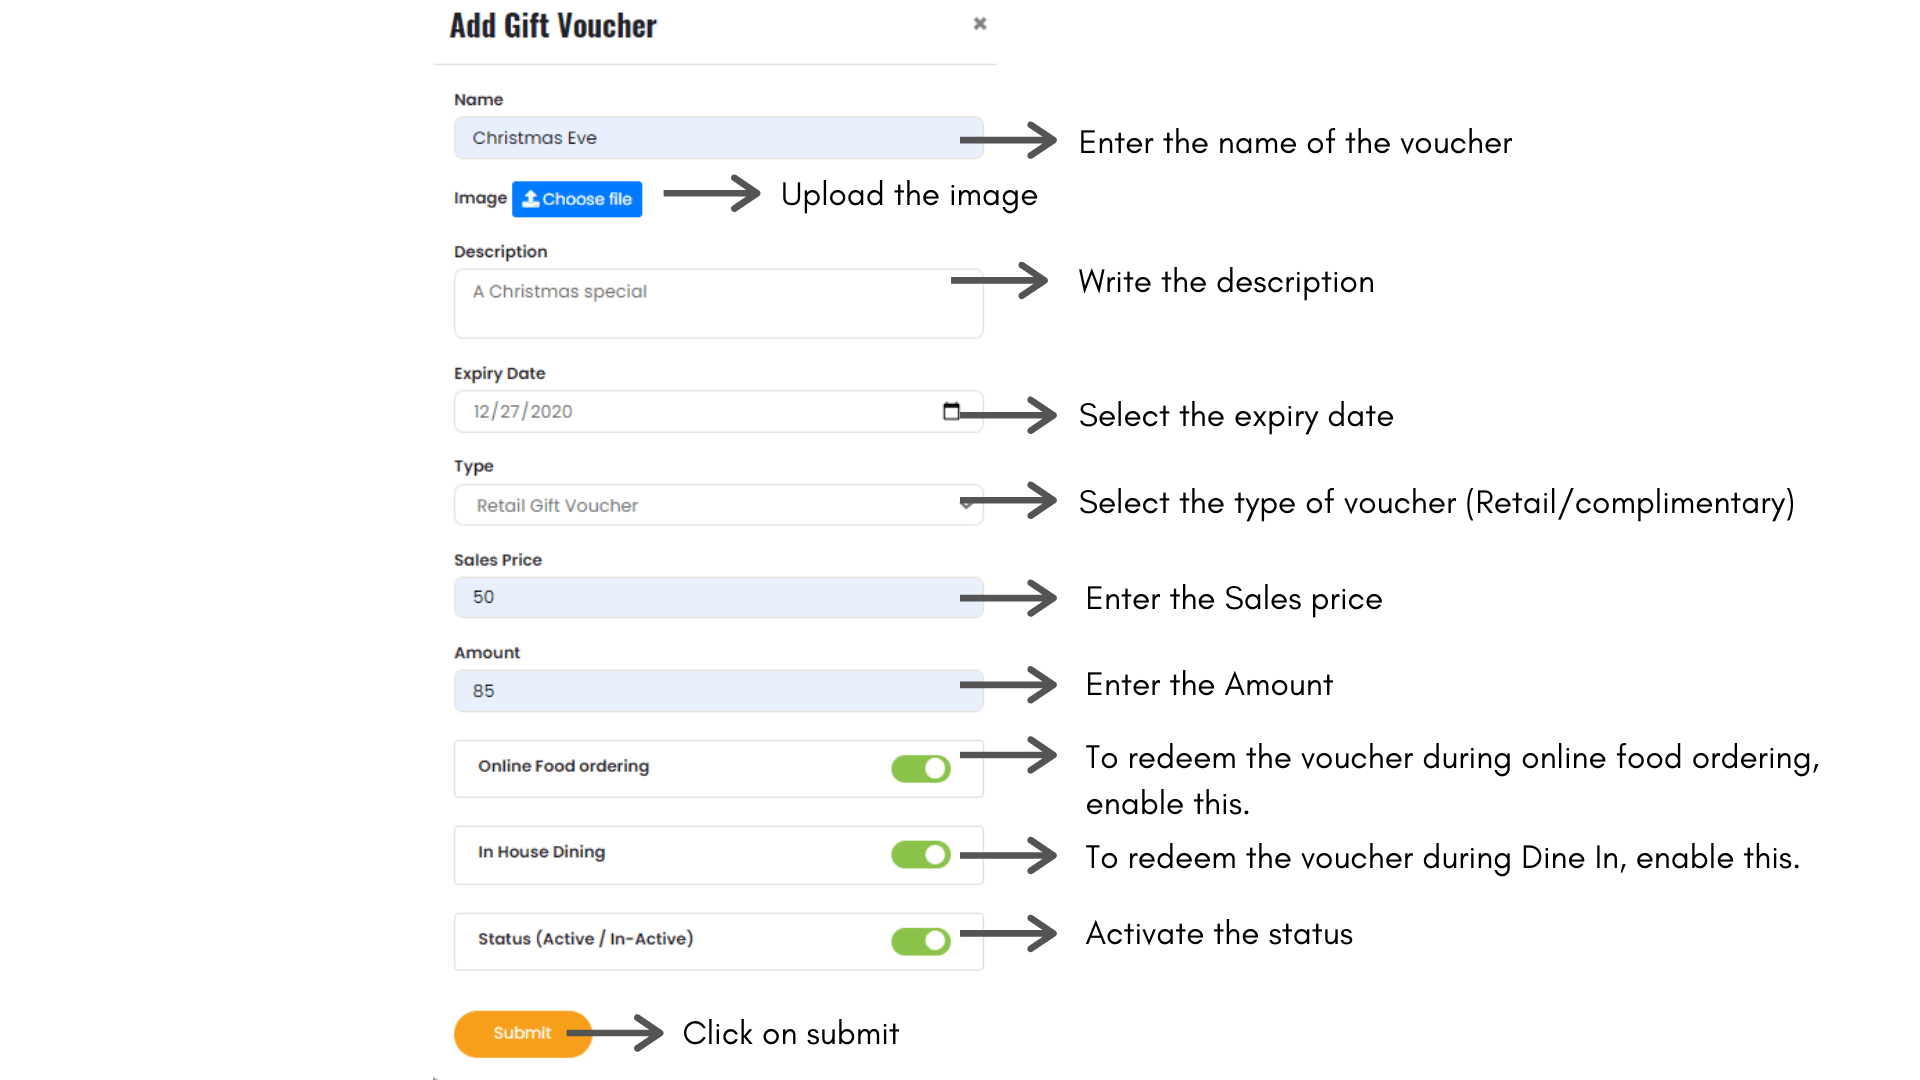Click the upload icon on Choose file
This screenshot has width=1920, height=1080.
pyautogui.click(x=531, y=199)
